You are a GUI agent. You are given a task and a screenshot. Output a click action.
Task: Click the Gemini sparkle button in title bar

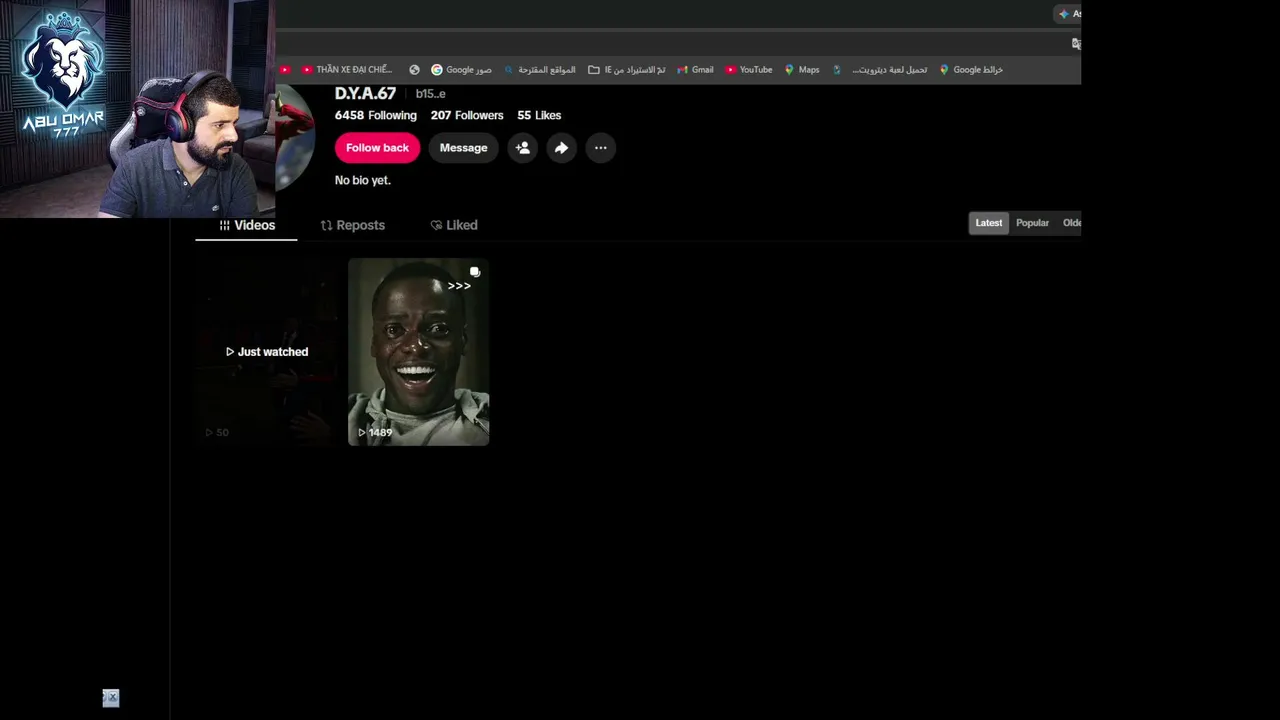[x=1069, y=14]
